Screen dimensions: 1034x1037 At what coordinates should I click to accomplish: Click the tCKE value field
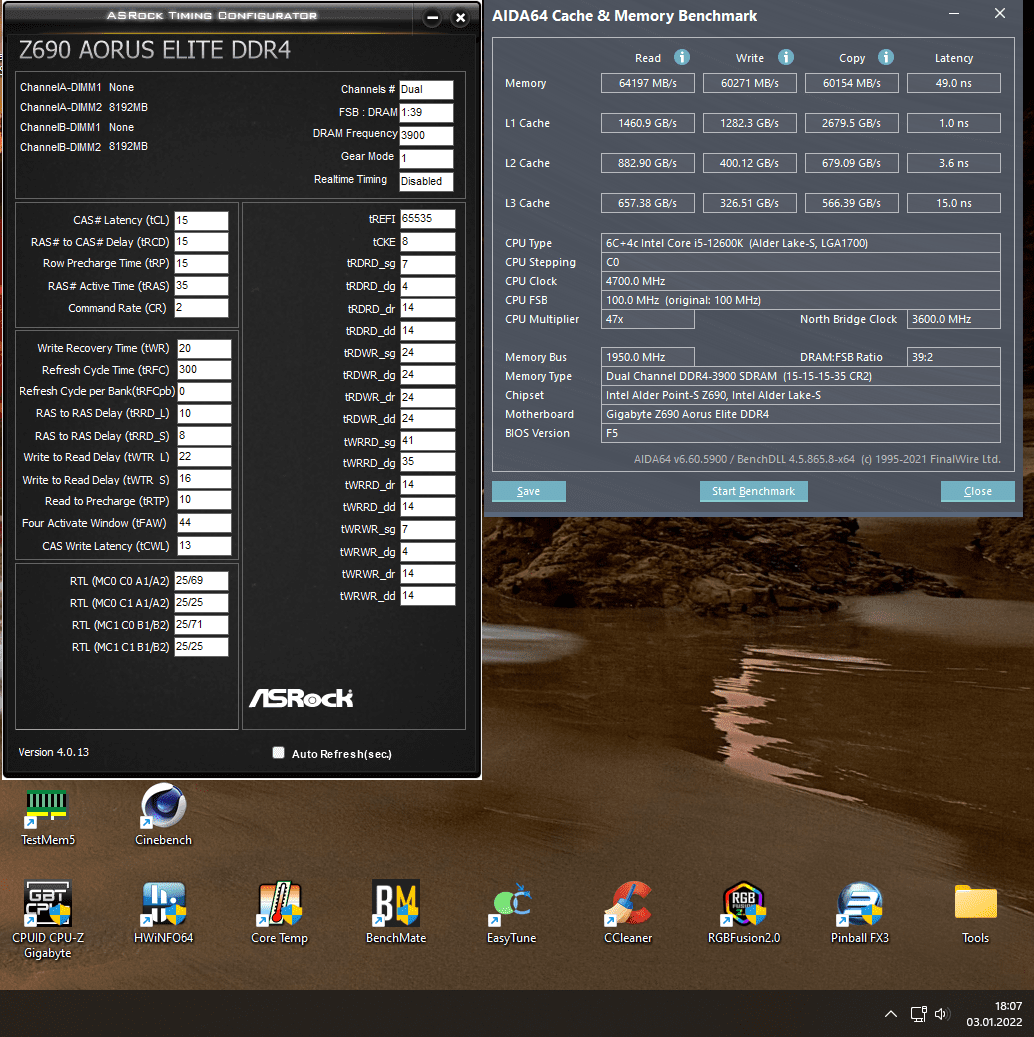pyautogui.click(x=427, y=242)
